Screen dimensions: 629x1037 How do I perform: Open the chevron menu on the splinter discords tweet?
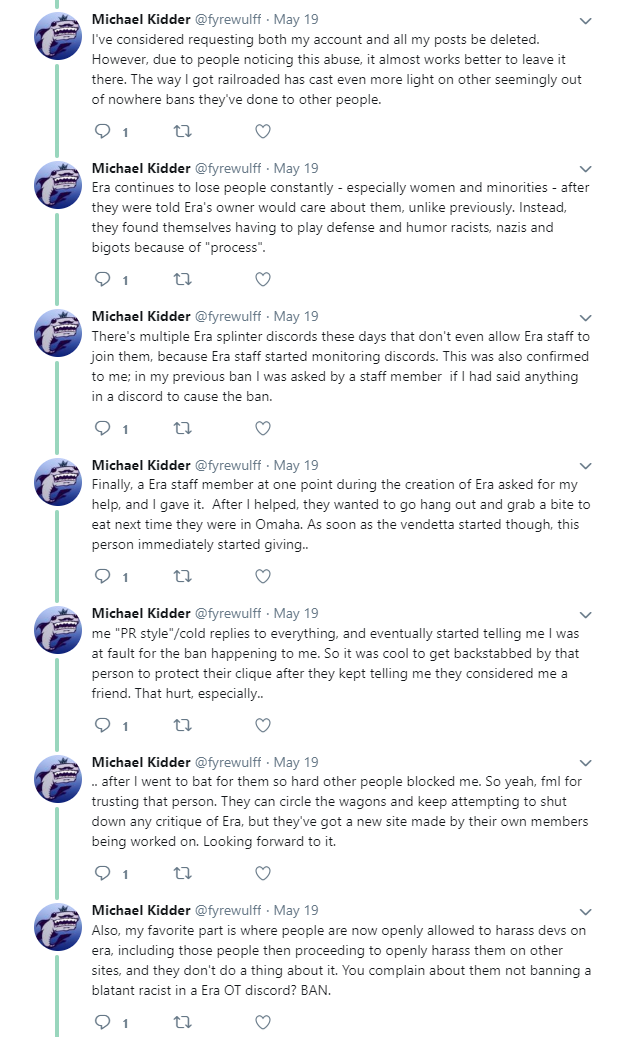585,317
